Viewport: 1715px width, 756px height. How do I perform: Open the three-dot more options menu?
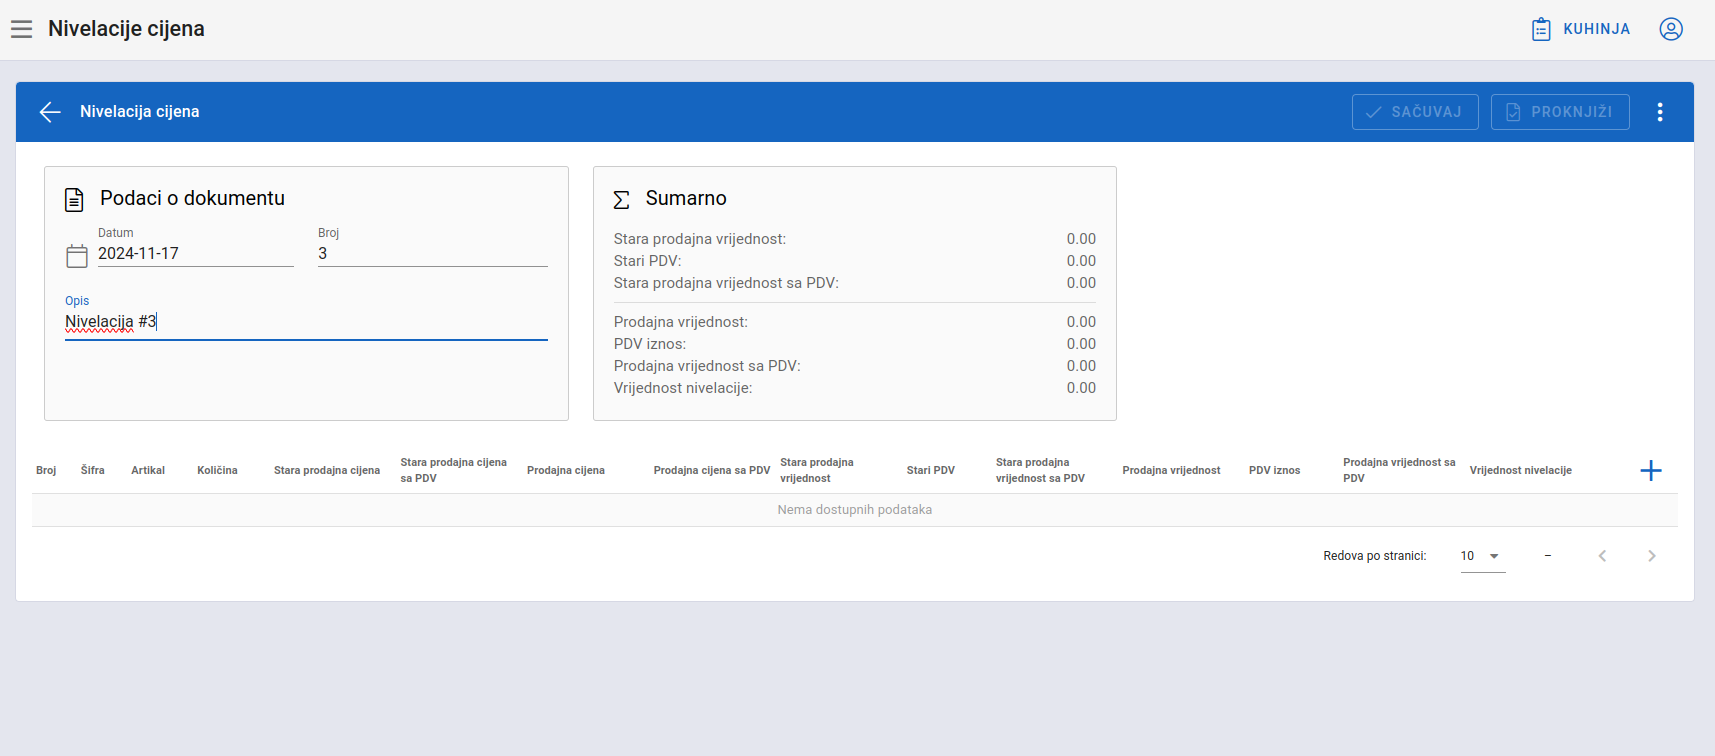1660,112
